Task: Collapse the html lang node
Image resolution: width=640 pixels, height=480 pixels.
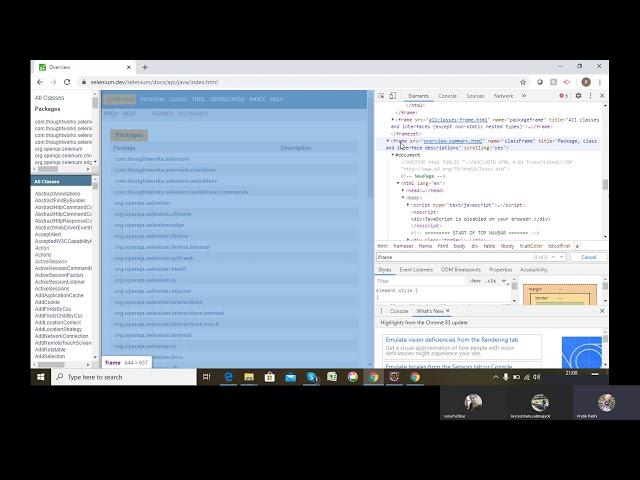Action: pyautogui.click(x=398, y=183)
